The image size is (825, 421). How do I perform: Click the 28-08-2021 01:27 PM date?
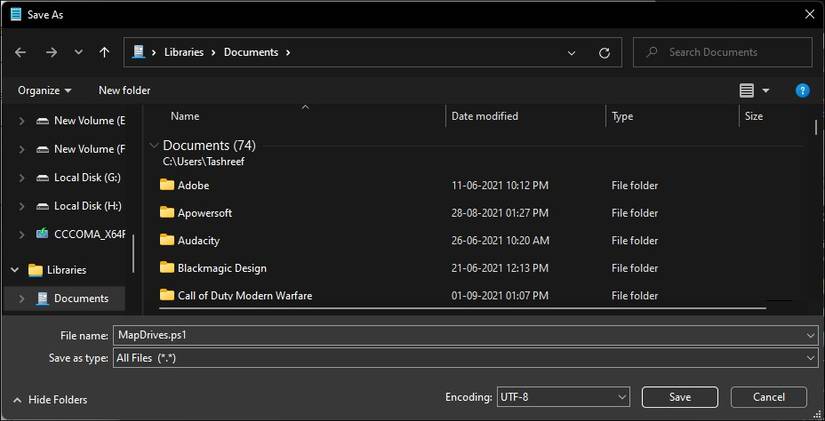pos(500,213)
